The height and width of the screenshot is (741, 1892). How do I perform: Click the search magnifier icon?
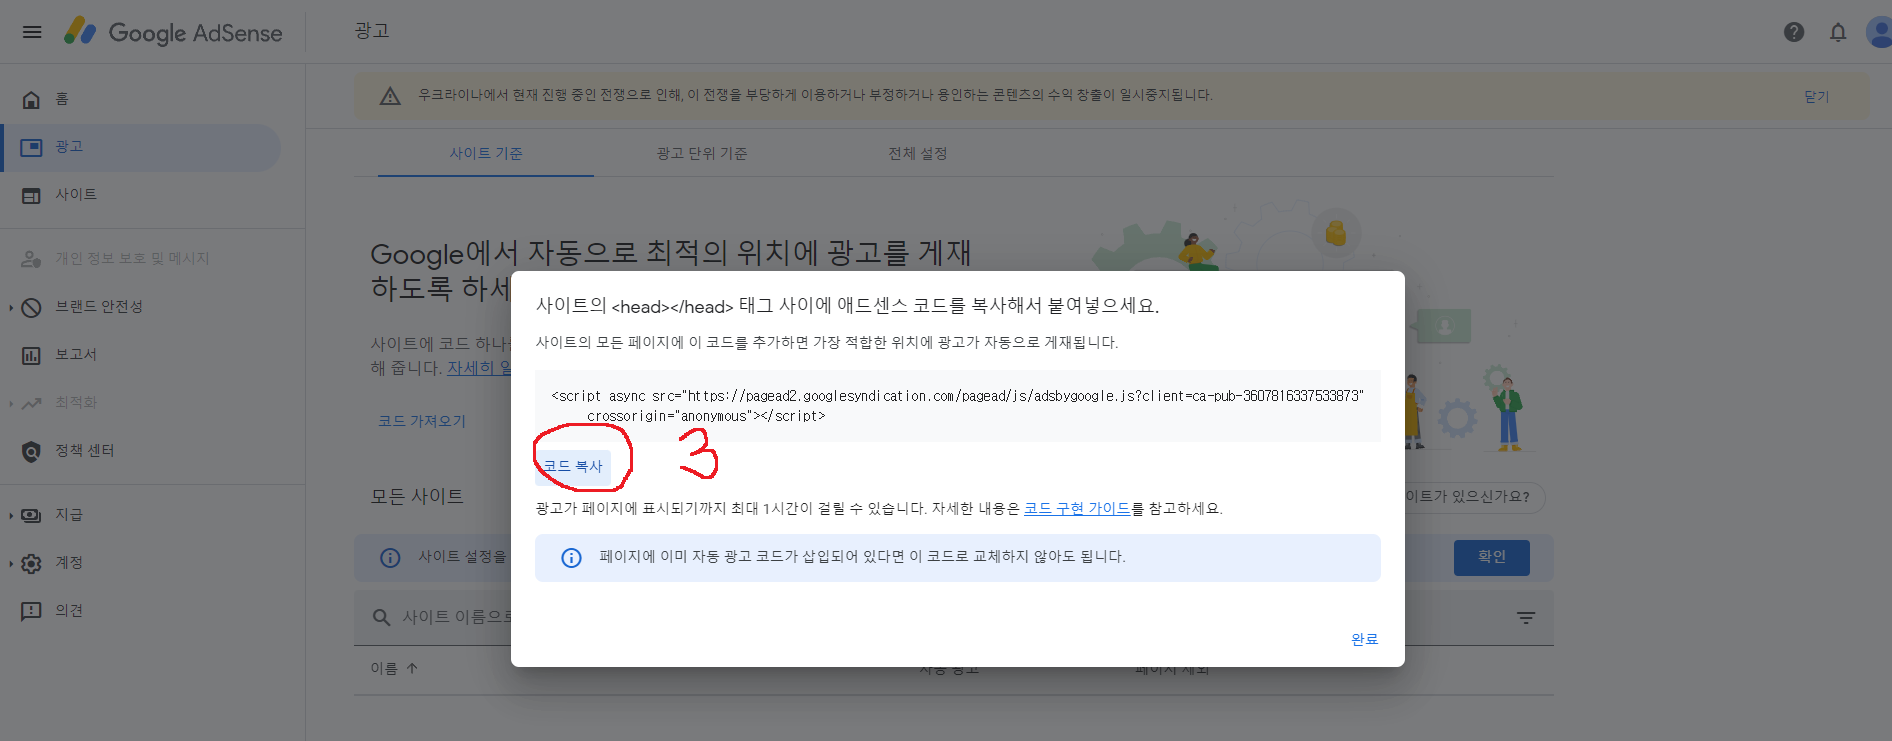(x=381, y=618)
